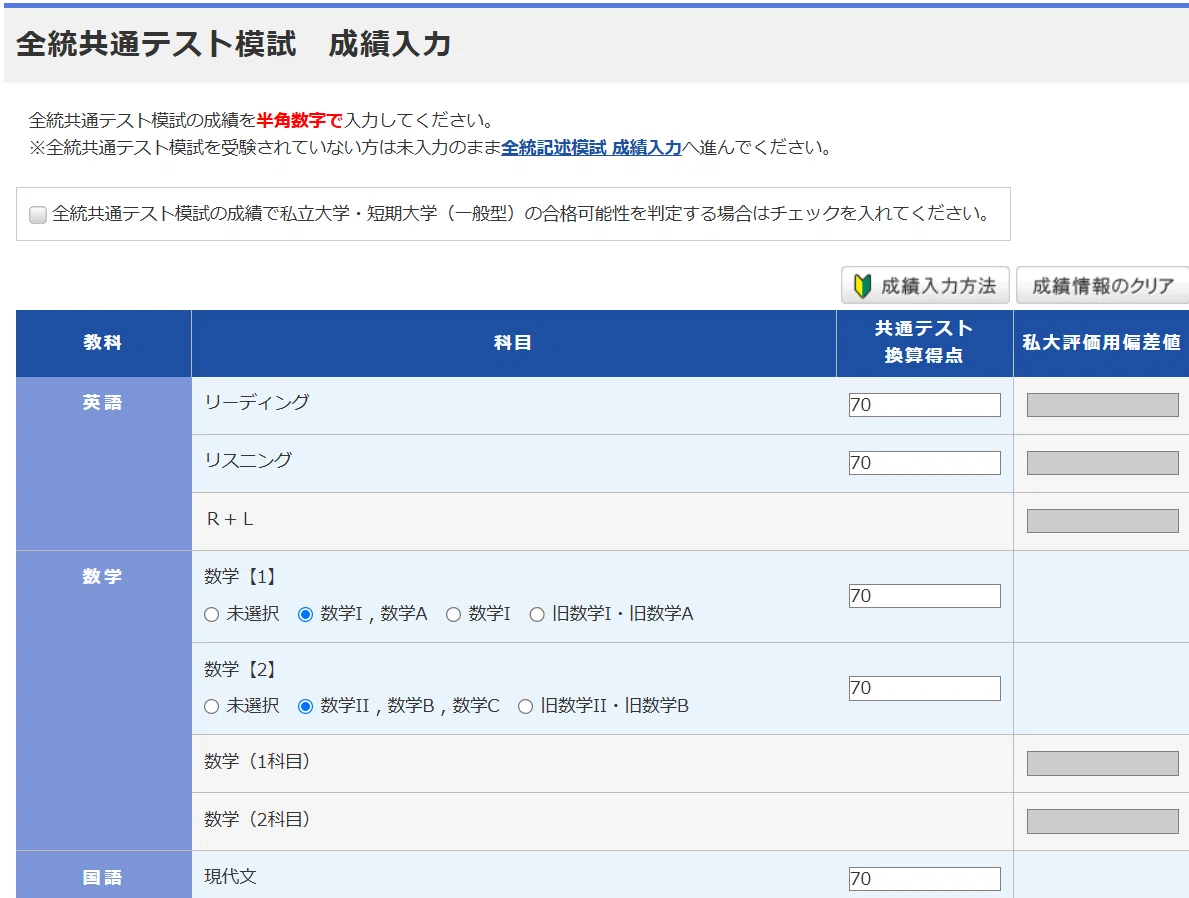Click the 国語 subject cell
Image resolution: width=1189 pixels, height=898 pixels.
click(x=103, y=874)
